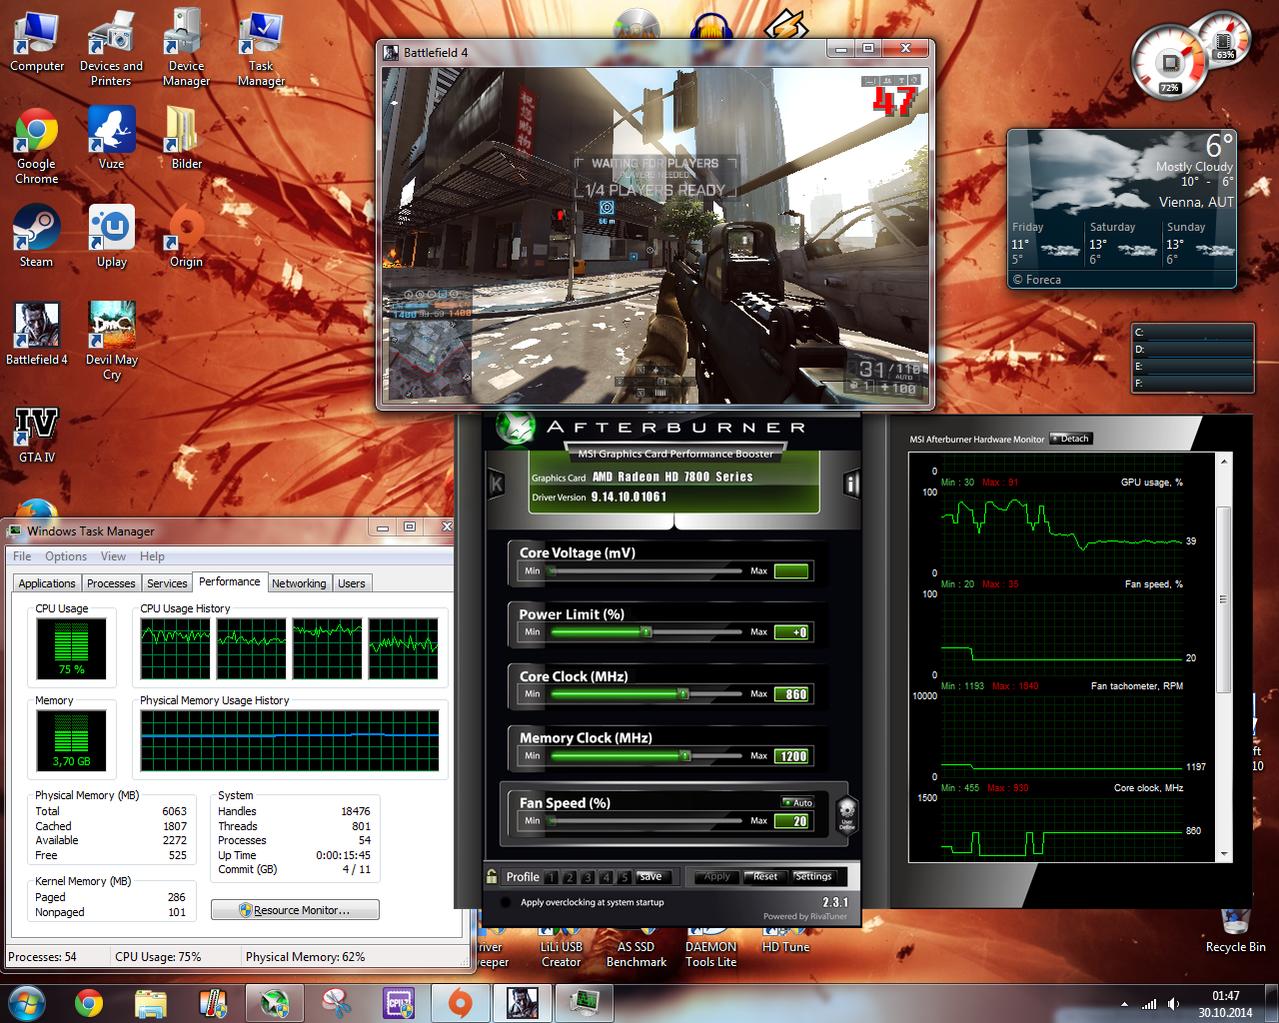Screen dimensions: 1279x1023
Task: Open Options menu in Task Manager
Action: [65, 556]
